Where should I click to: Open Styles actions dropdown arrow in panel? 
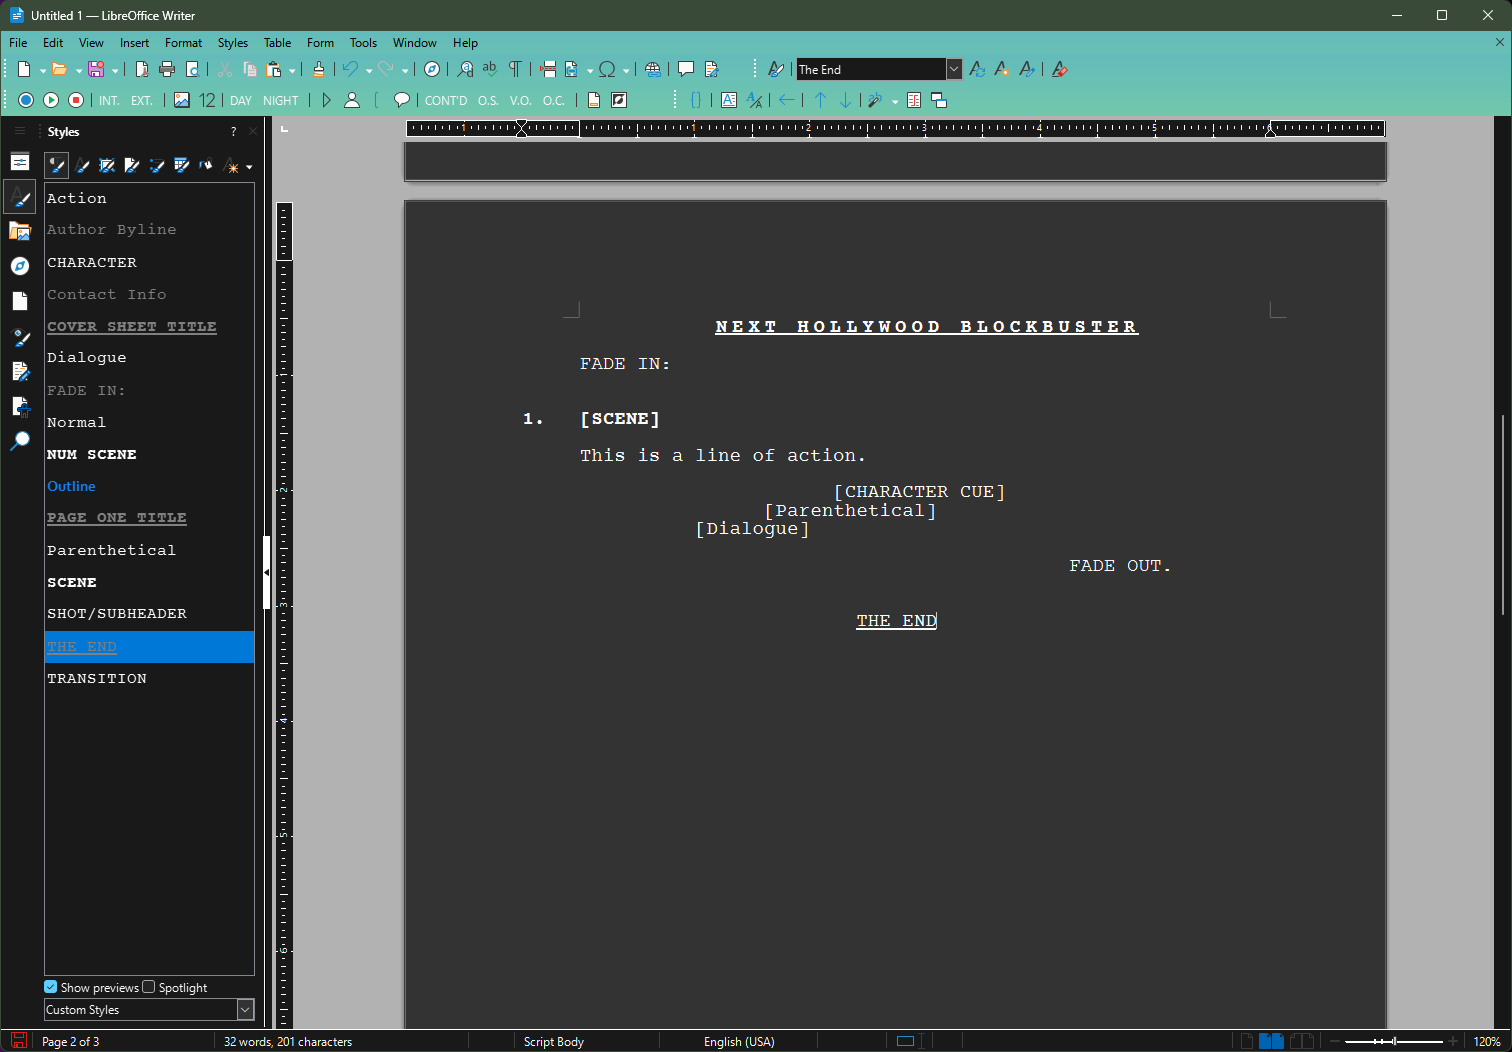(x=249, y=167)
